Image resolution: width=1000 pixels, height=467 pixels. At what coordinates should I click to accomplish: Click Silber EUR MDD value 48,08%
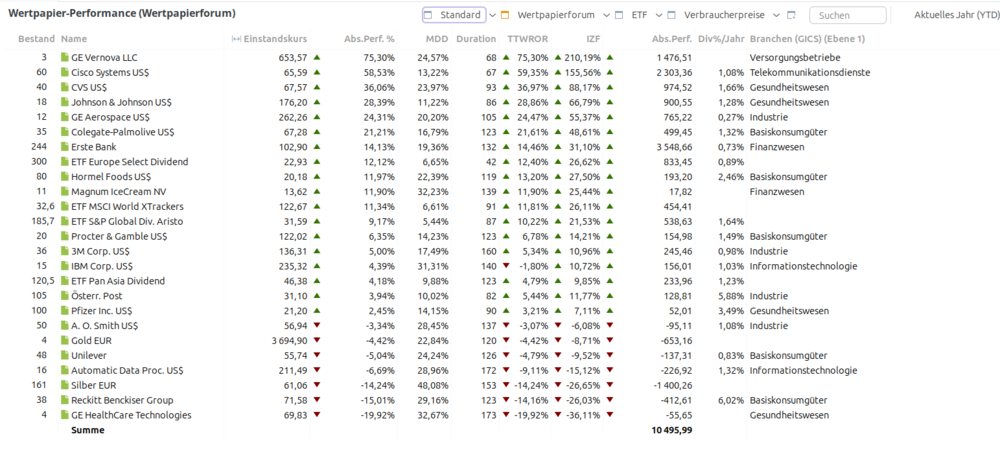pos(433,385)
